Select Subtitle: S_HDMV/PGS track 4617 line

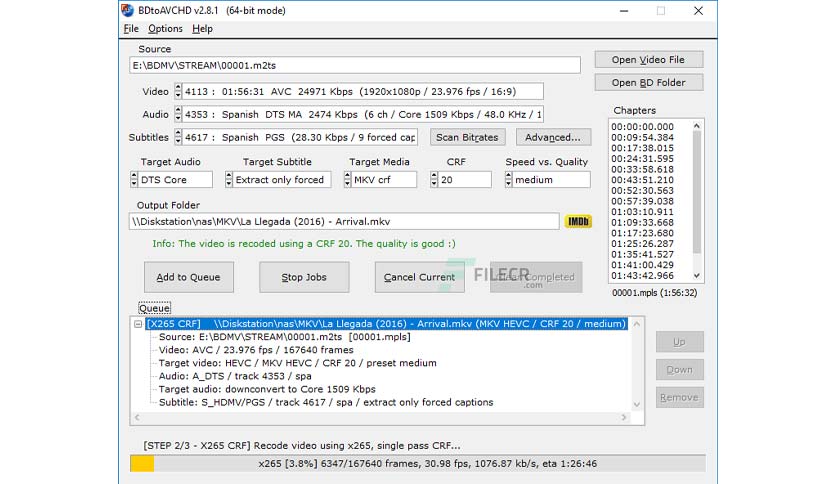[326, 402]
